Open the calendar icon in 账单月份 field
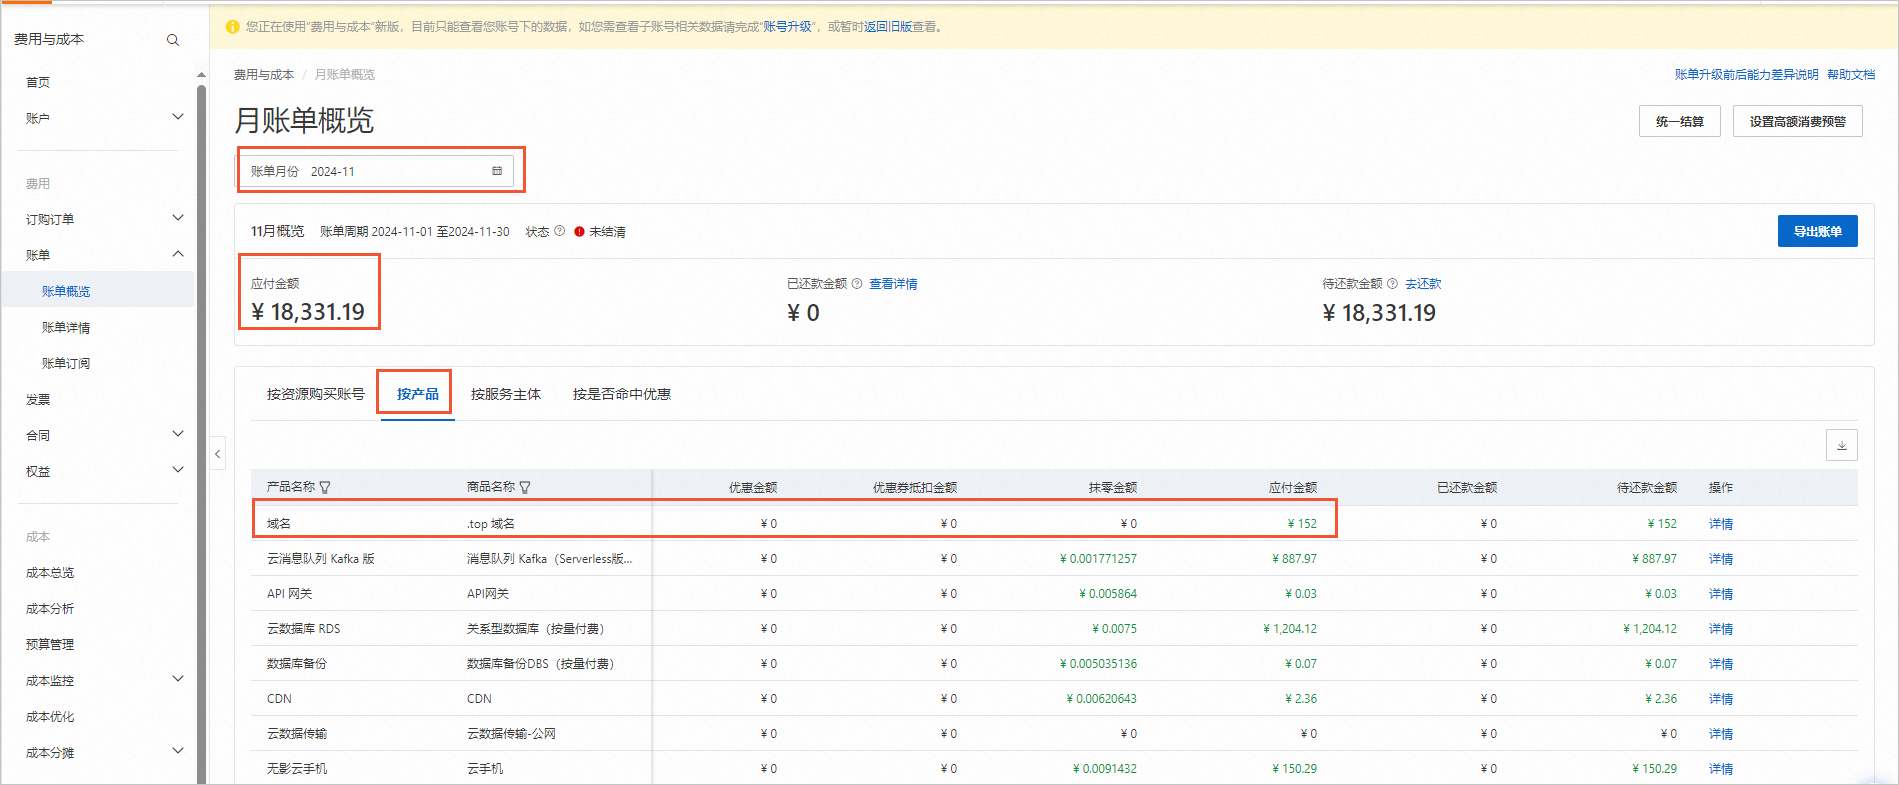This screenshot has height=785, width=1899. tap(497, 171)
